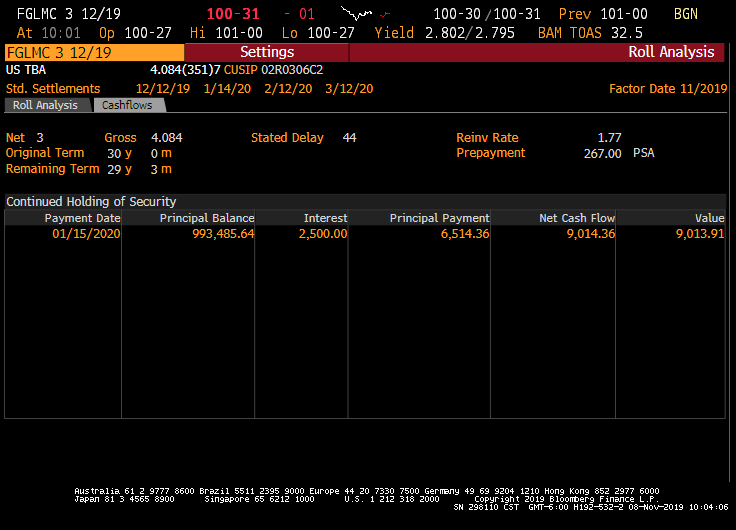Click the PSA prepayment type
Screen dimensions: 736x530
(x=644, y=153)
